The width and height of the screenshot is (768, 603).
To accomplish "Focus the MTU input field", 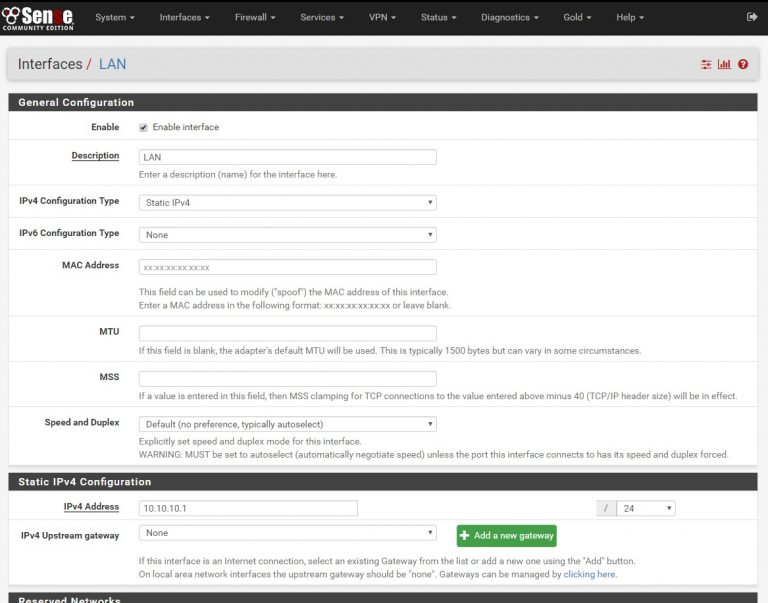I will pos(288,333).
